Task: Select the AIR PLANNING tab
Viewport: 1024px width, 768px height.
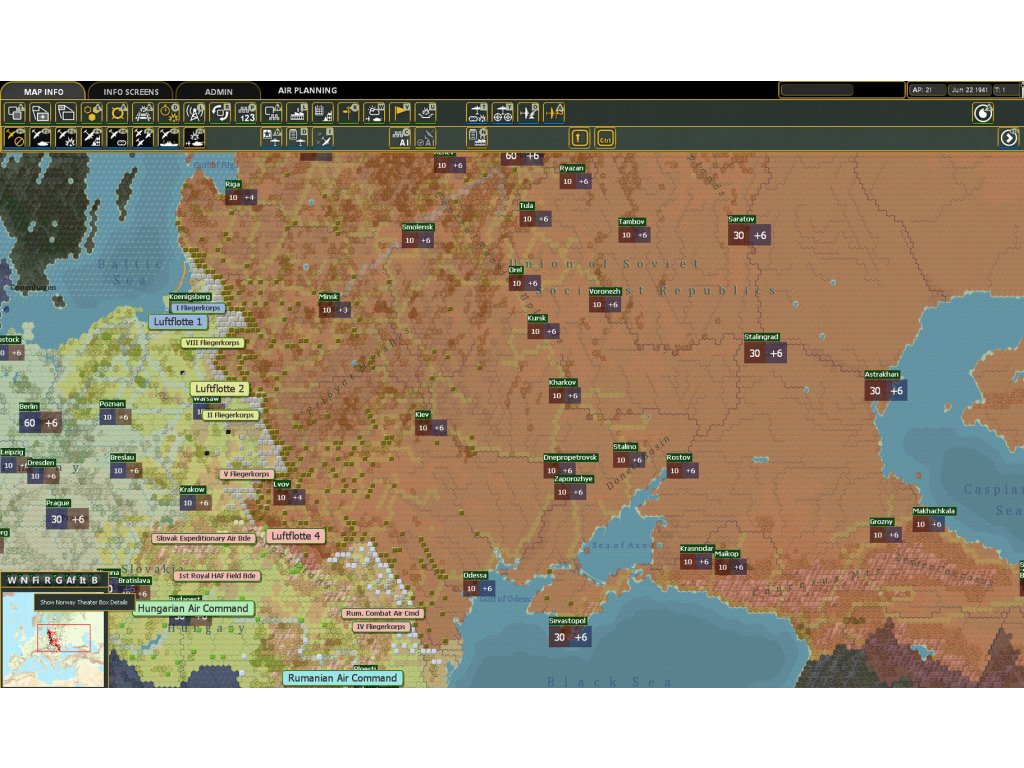Action: point(307,91)
